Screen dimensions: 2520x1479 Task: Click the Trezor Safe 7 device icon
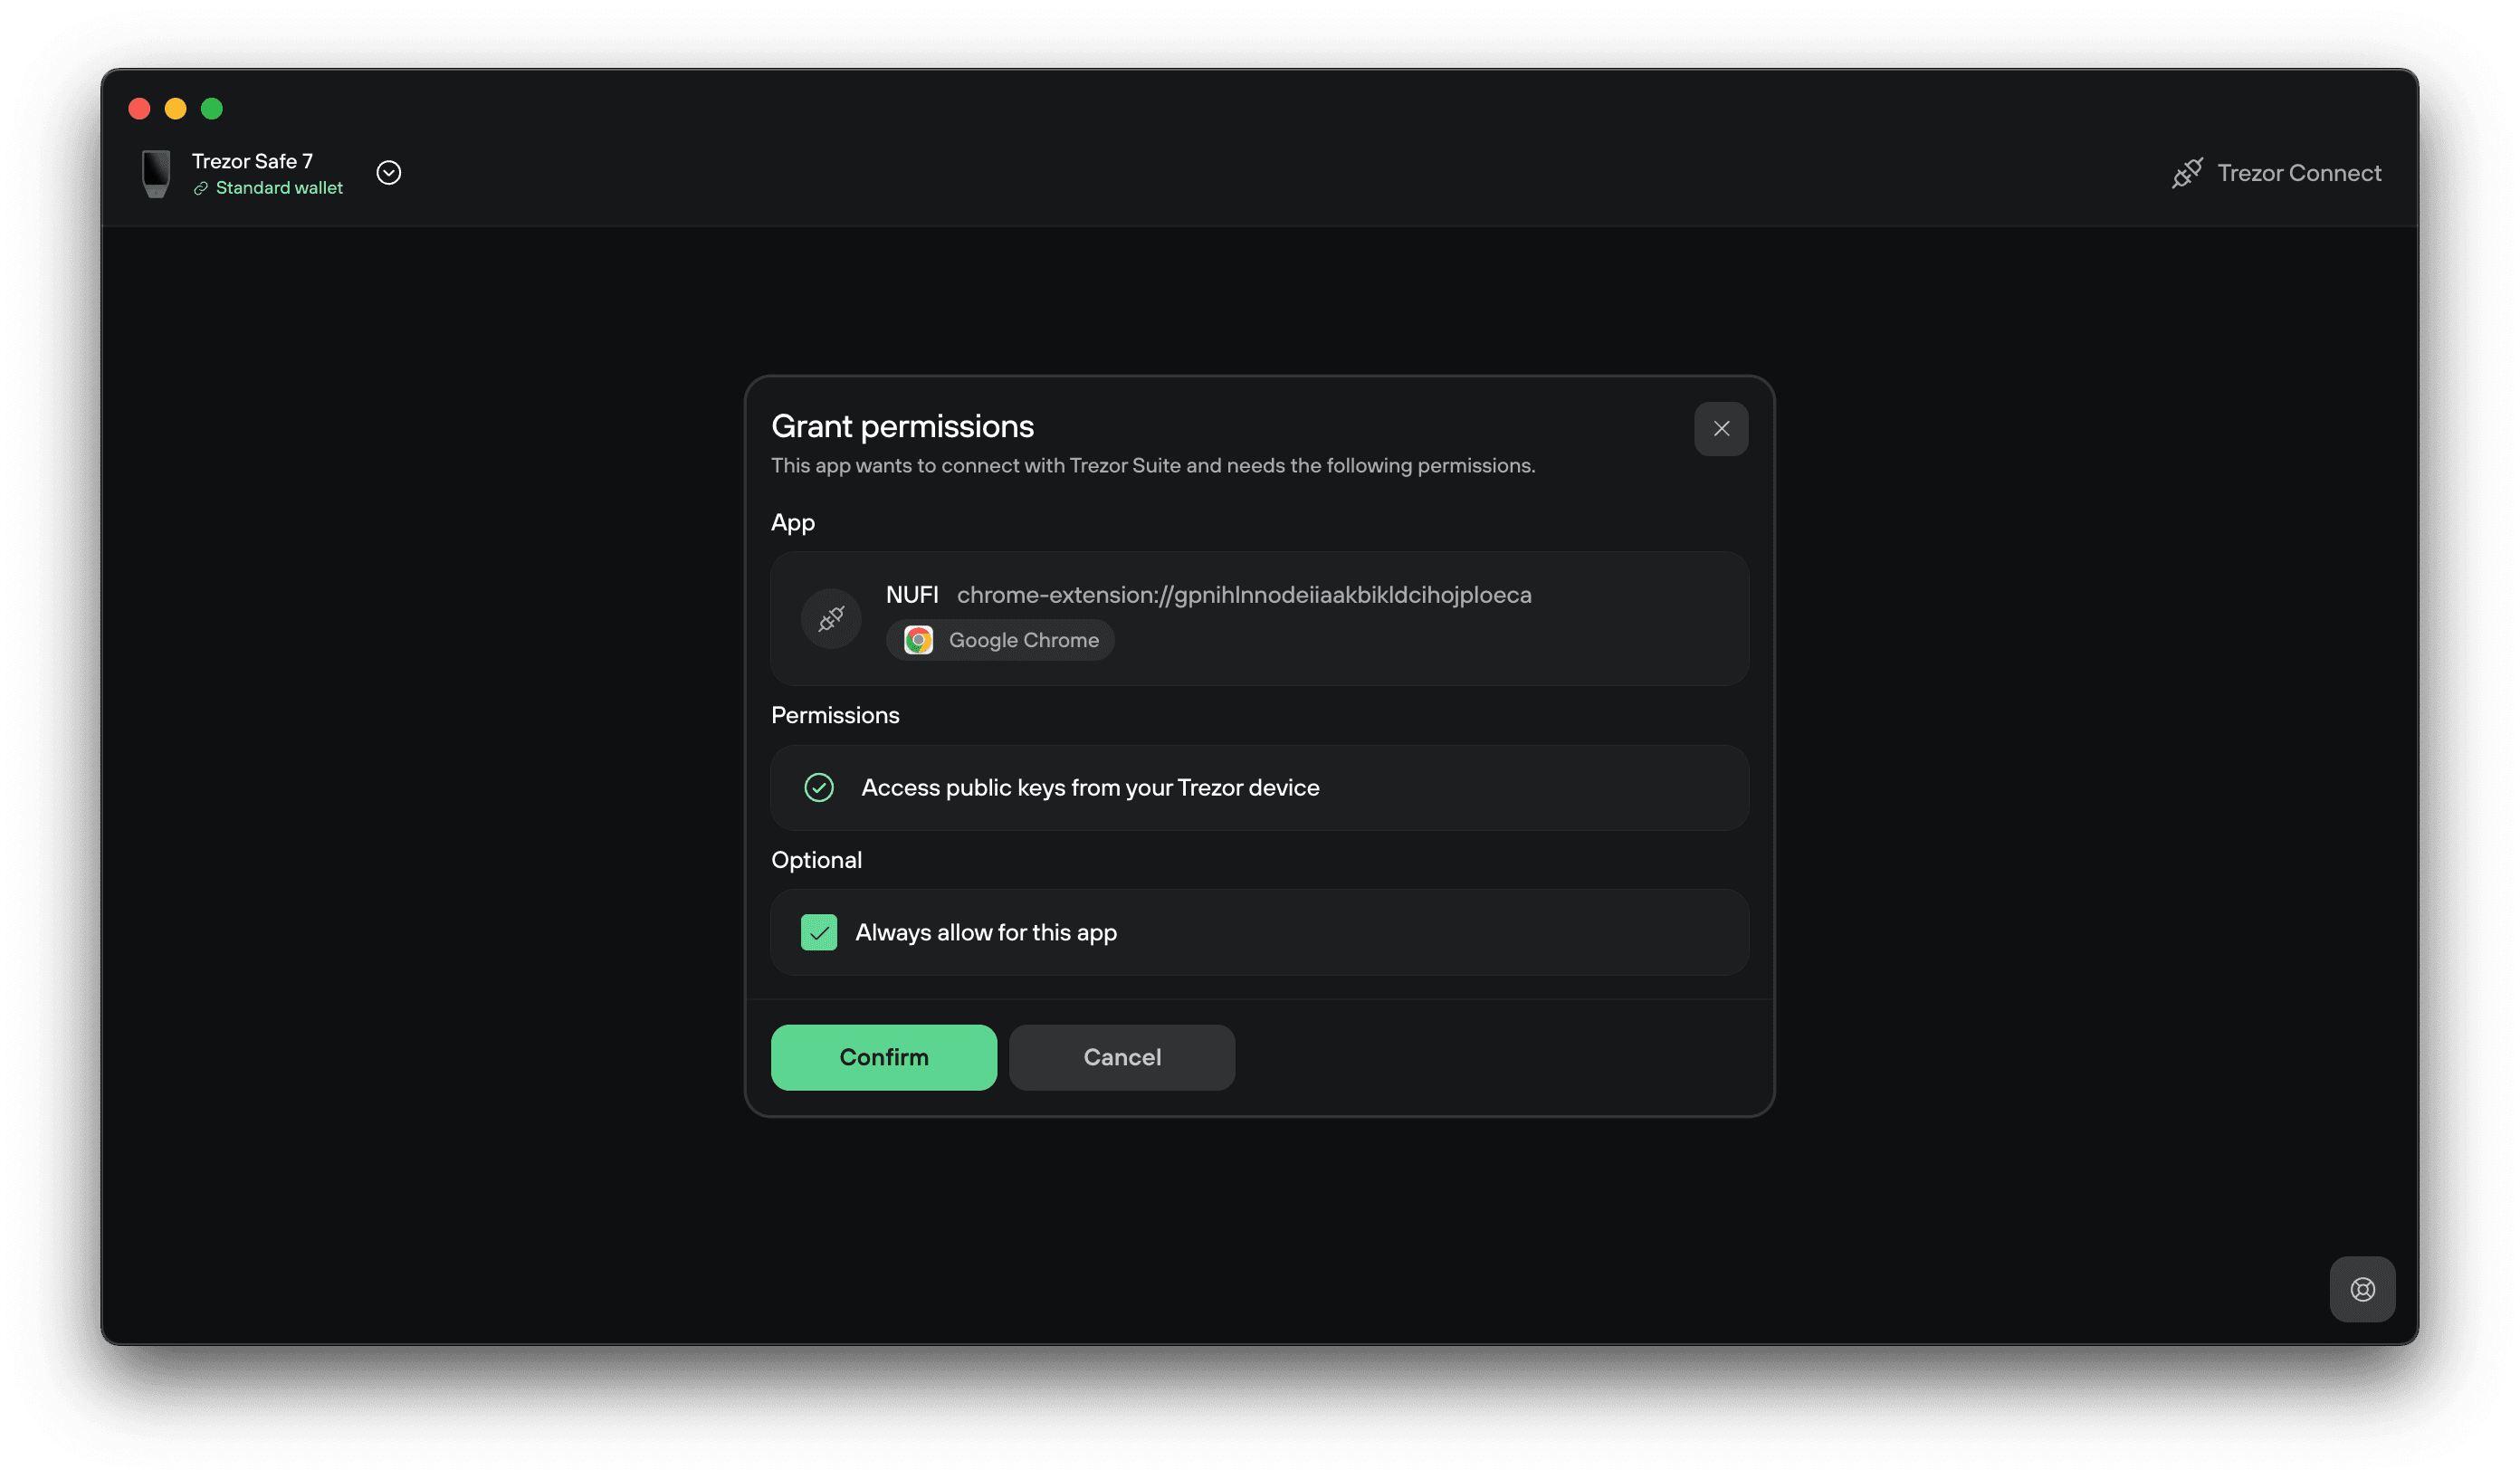click(156, 174)
